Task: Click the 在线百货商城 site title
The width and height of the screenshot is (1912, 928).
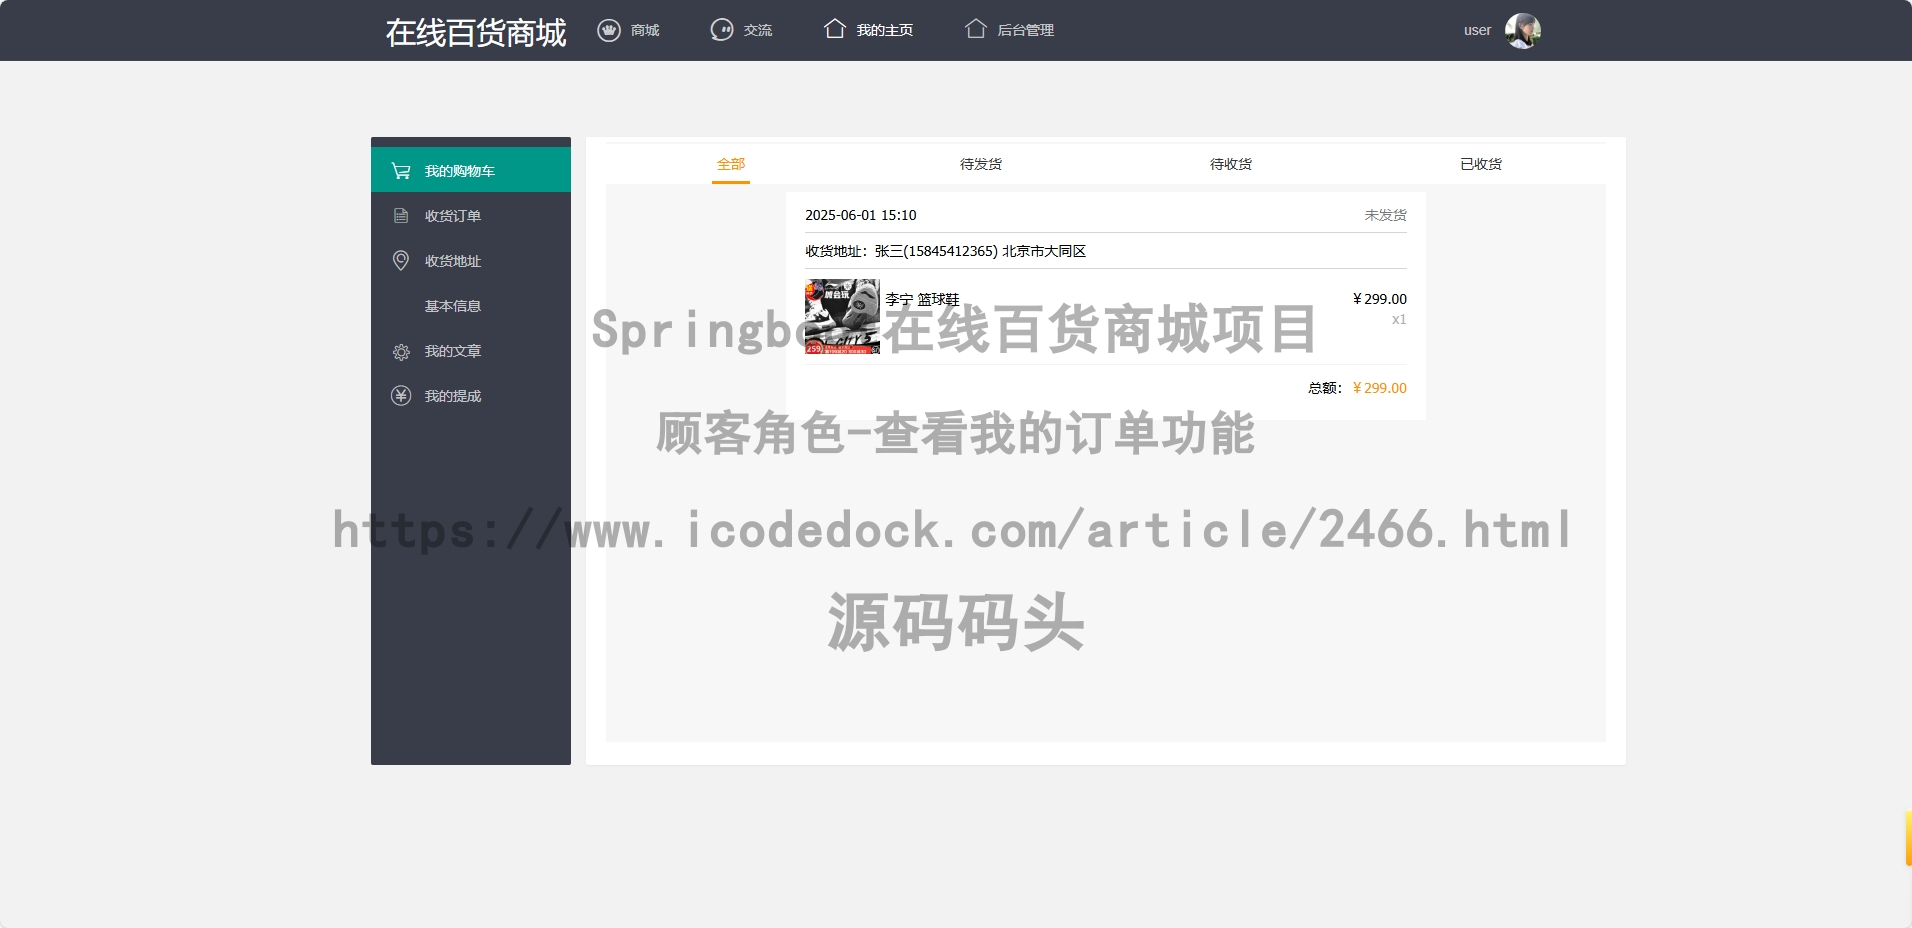Action: click(x=476, y=32)
